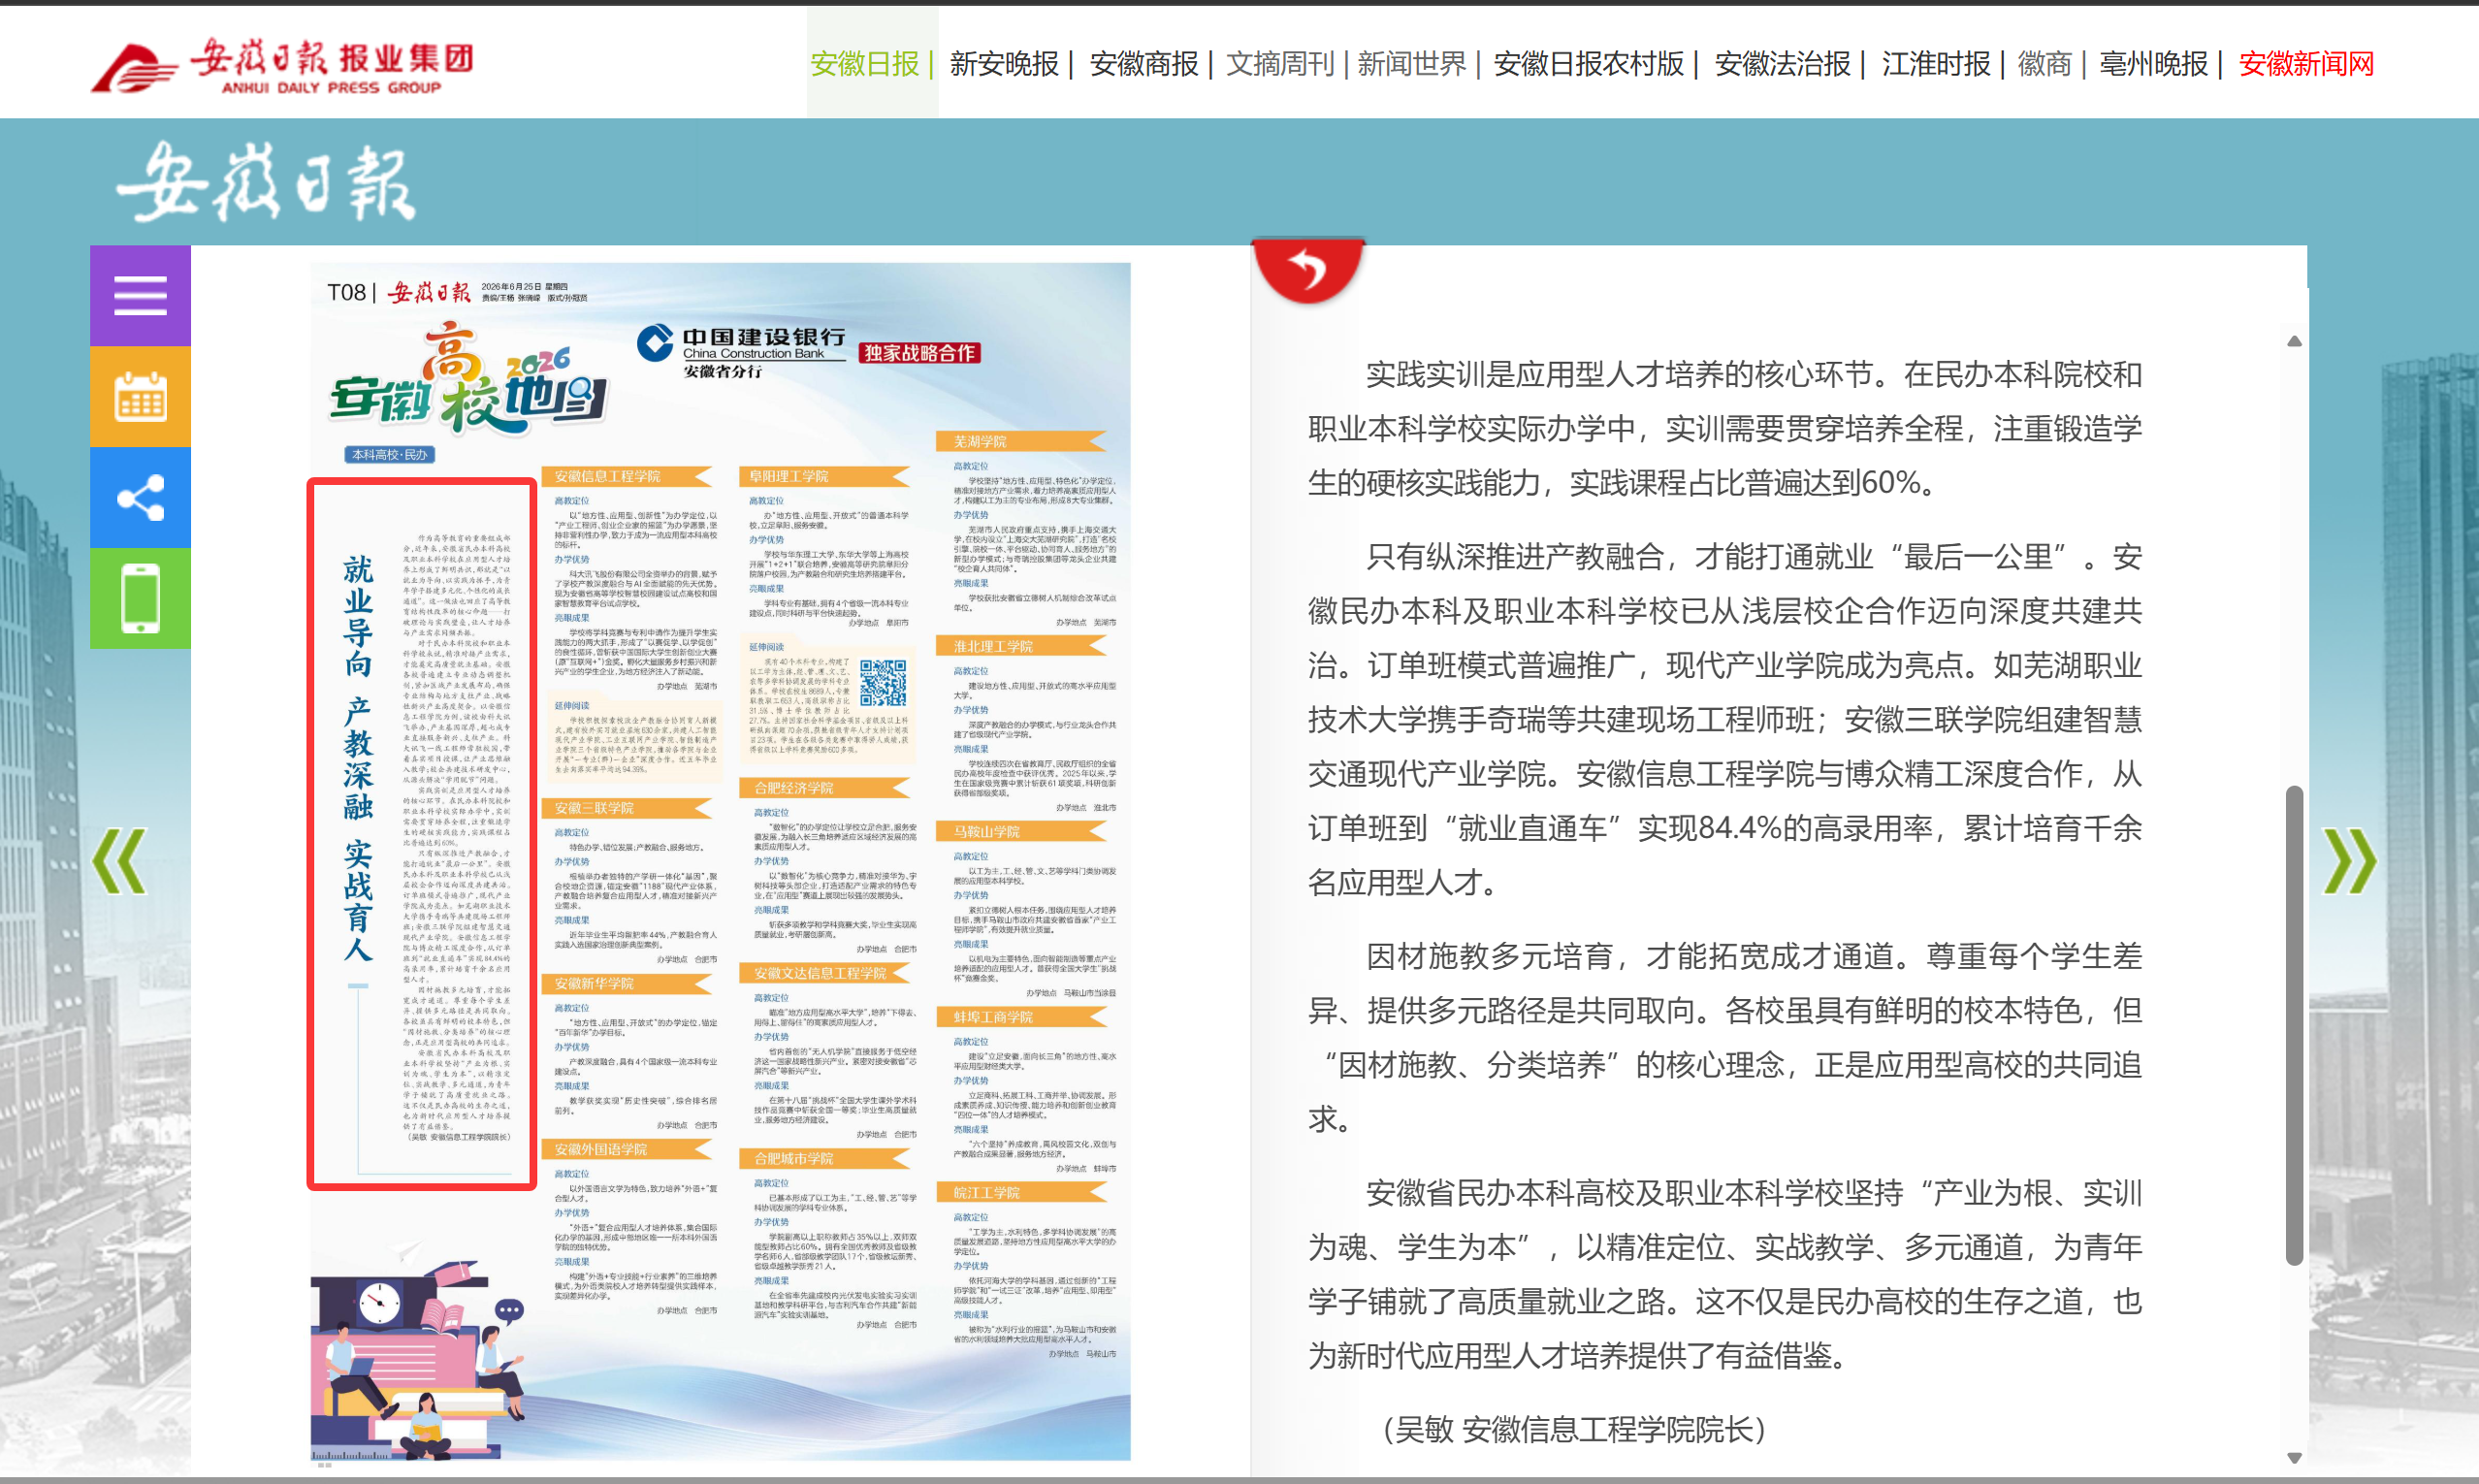
Task: Click the article scrollbar down arrow
Action: (2294, 1458)
